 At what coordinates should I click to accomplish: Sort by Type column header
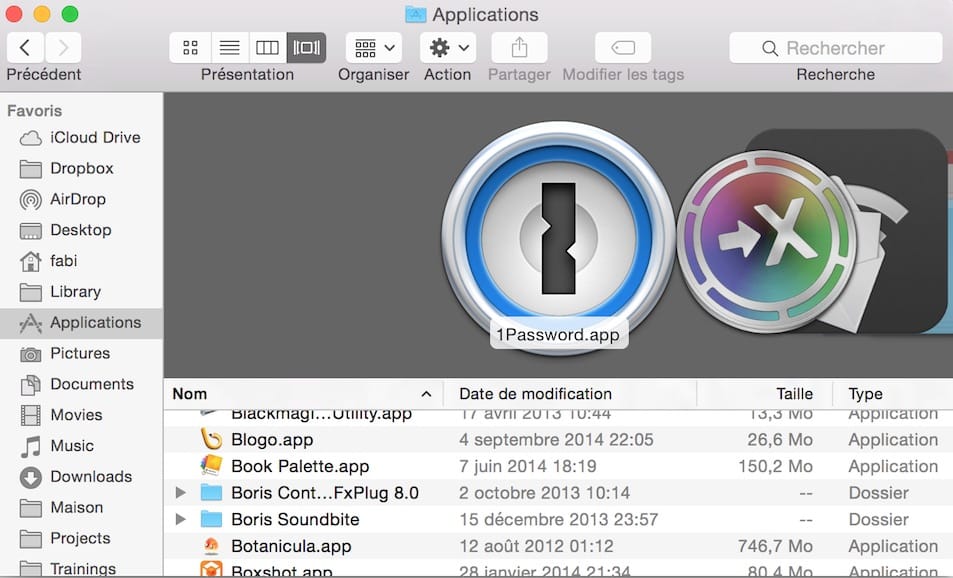coord(892,394)
